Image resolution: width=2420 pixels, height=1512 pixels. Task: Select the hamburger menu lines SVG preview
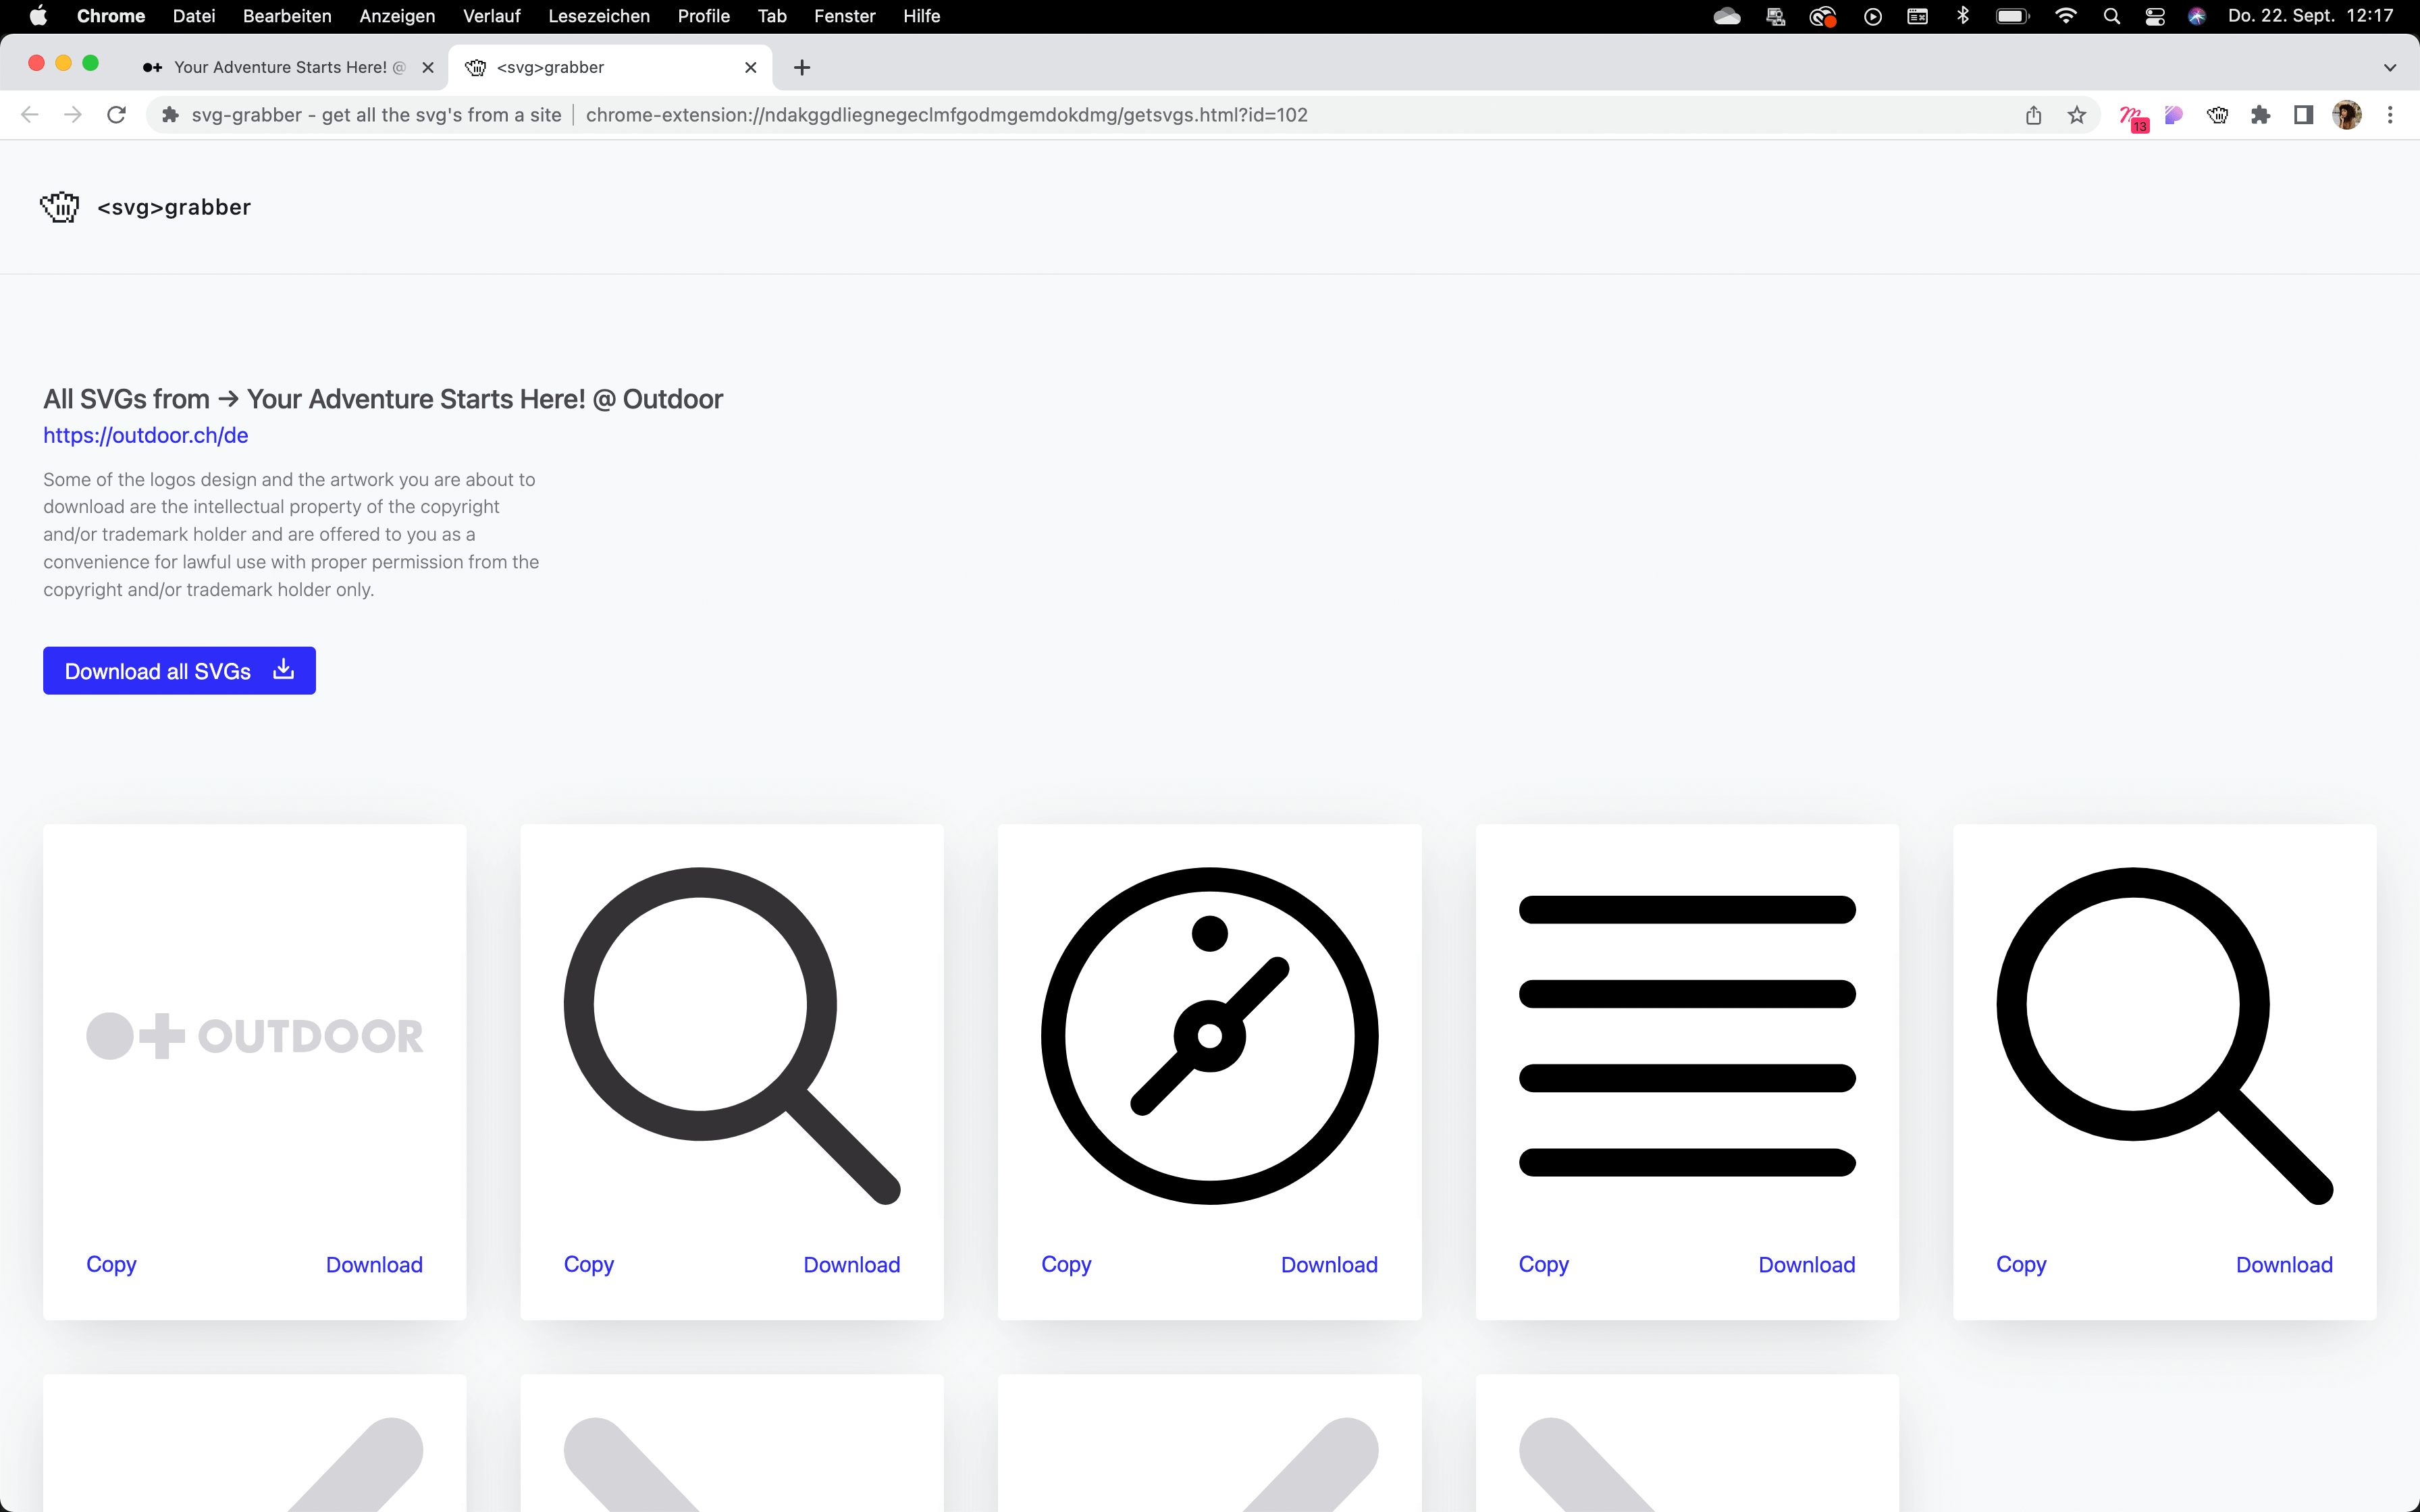pyautogui.click(x=1687, y=1036)
